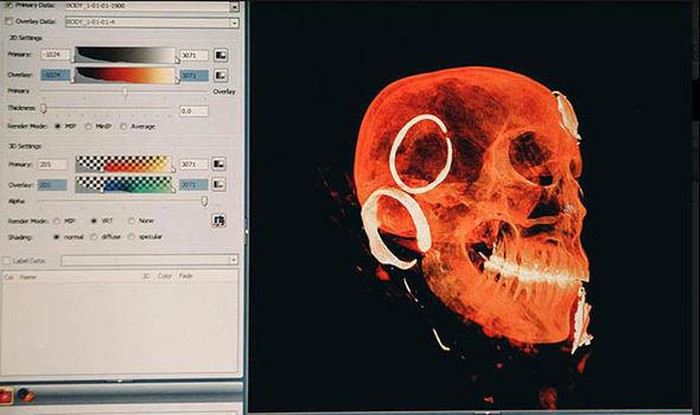This screenshot has width=700, height=415.
Task: Select MIP in the 2D Render Mode
Action: 58,126
